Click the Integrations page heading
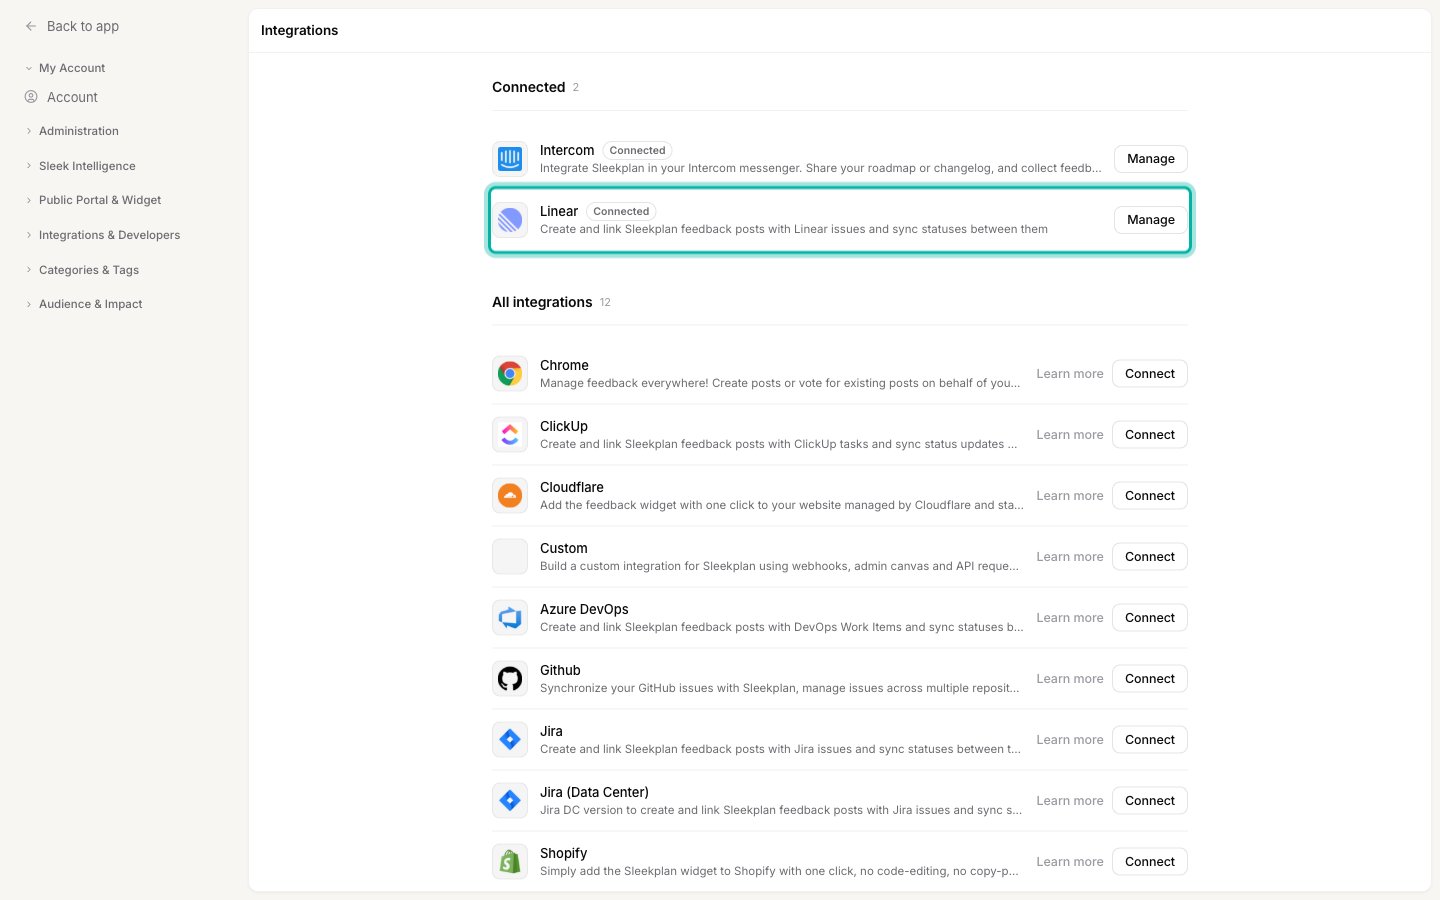Viewport: 1440px width, 900px height. point(299,30)
